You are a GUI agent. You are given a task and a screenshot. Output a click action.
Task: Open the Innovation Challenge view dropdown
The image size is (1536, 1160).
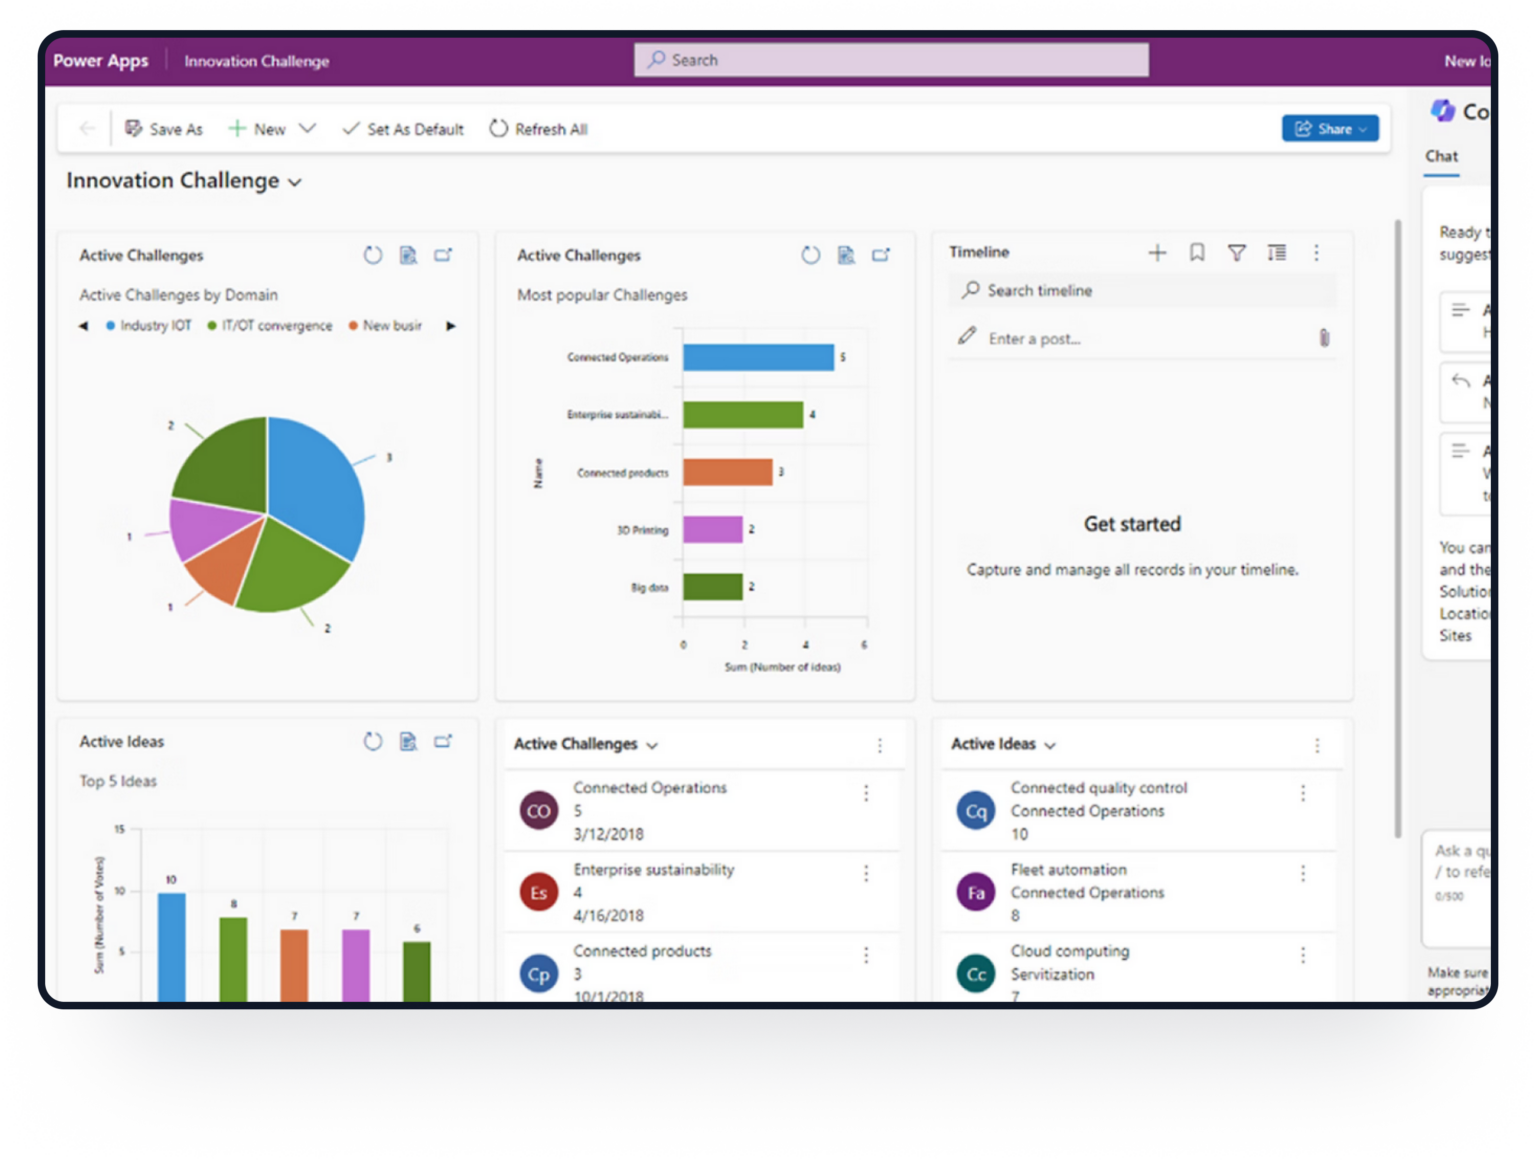click(295, 182)
